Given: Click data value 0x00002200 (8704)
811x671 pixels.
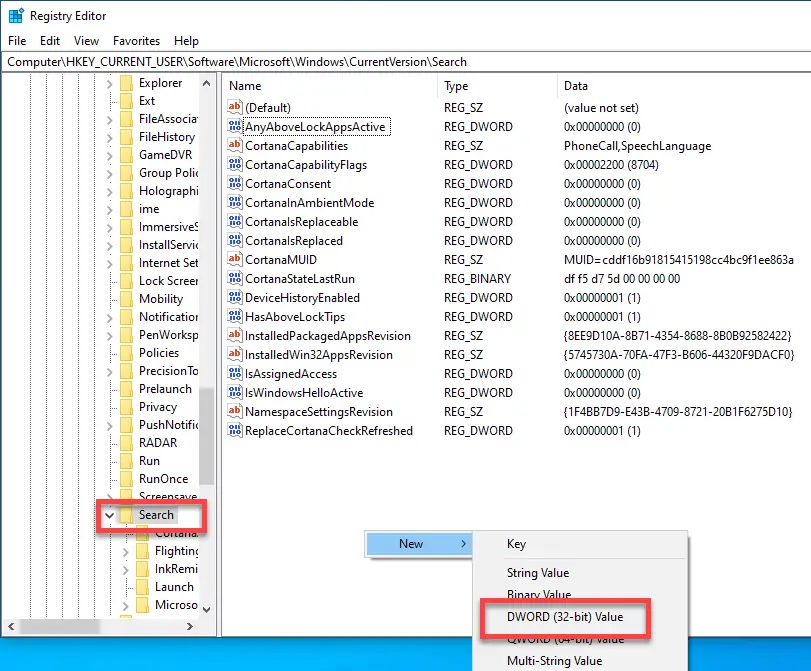Looking at the screenshot, I should click(x=611, y=165).
